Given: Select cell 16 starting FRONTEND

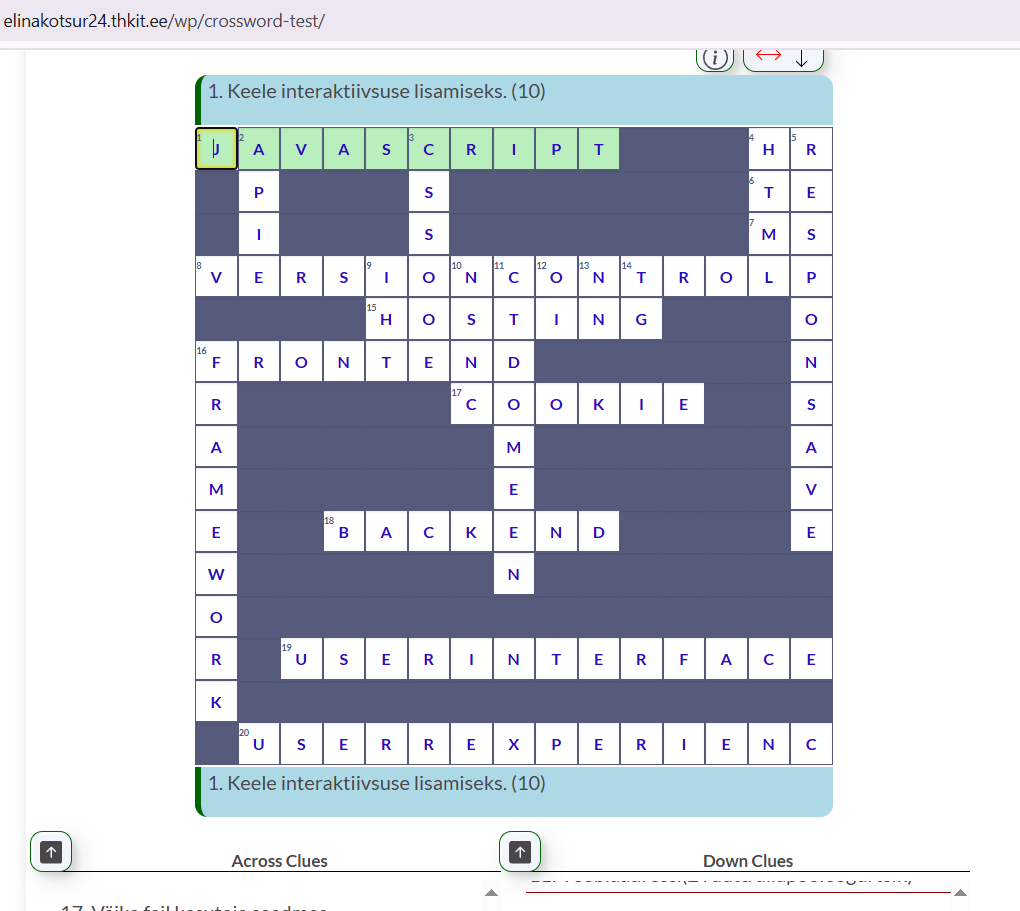Looking at the screenshot, I should (216, 362).
